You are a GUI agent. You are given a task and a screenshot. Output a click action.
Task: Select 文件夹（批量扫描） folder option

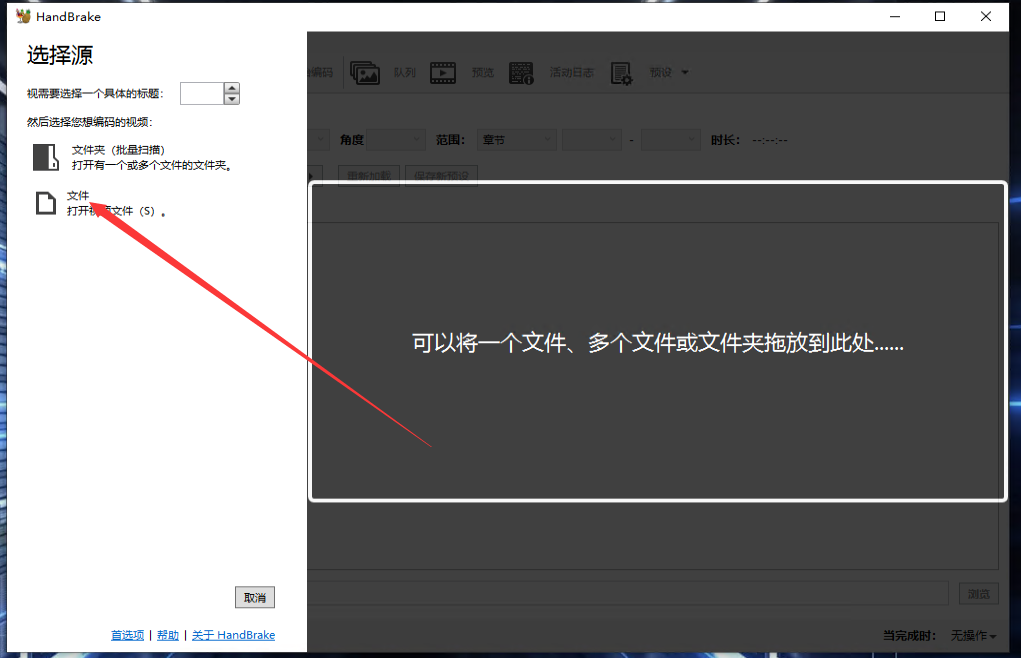[118, 150]
